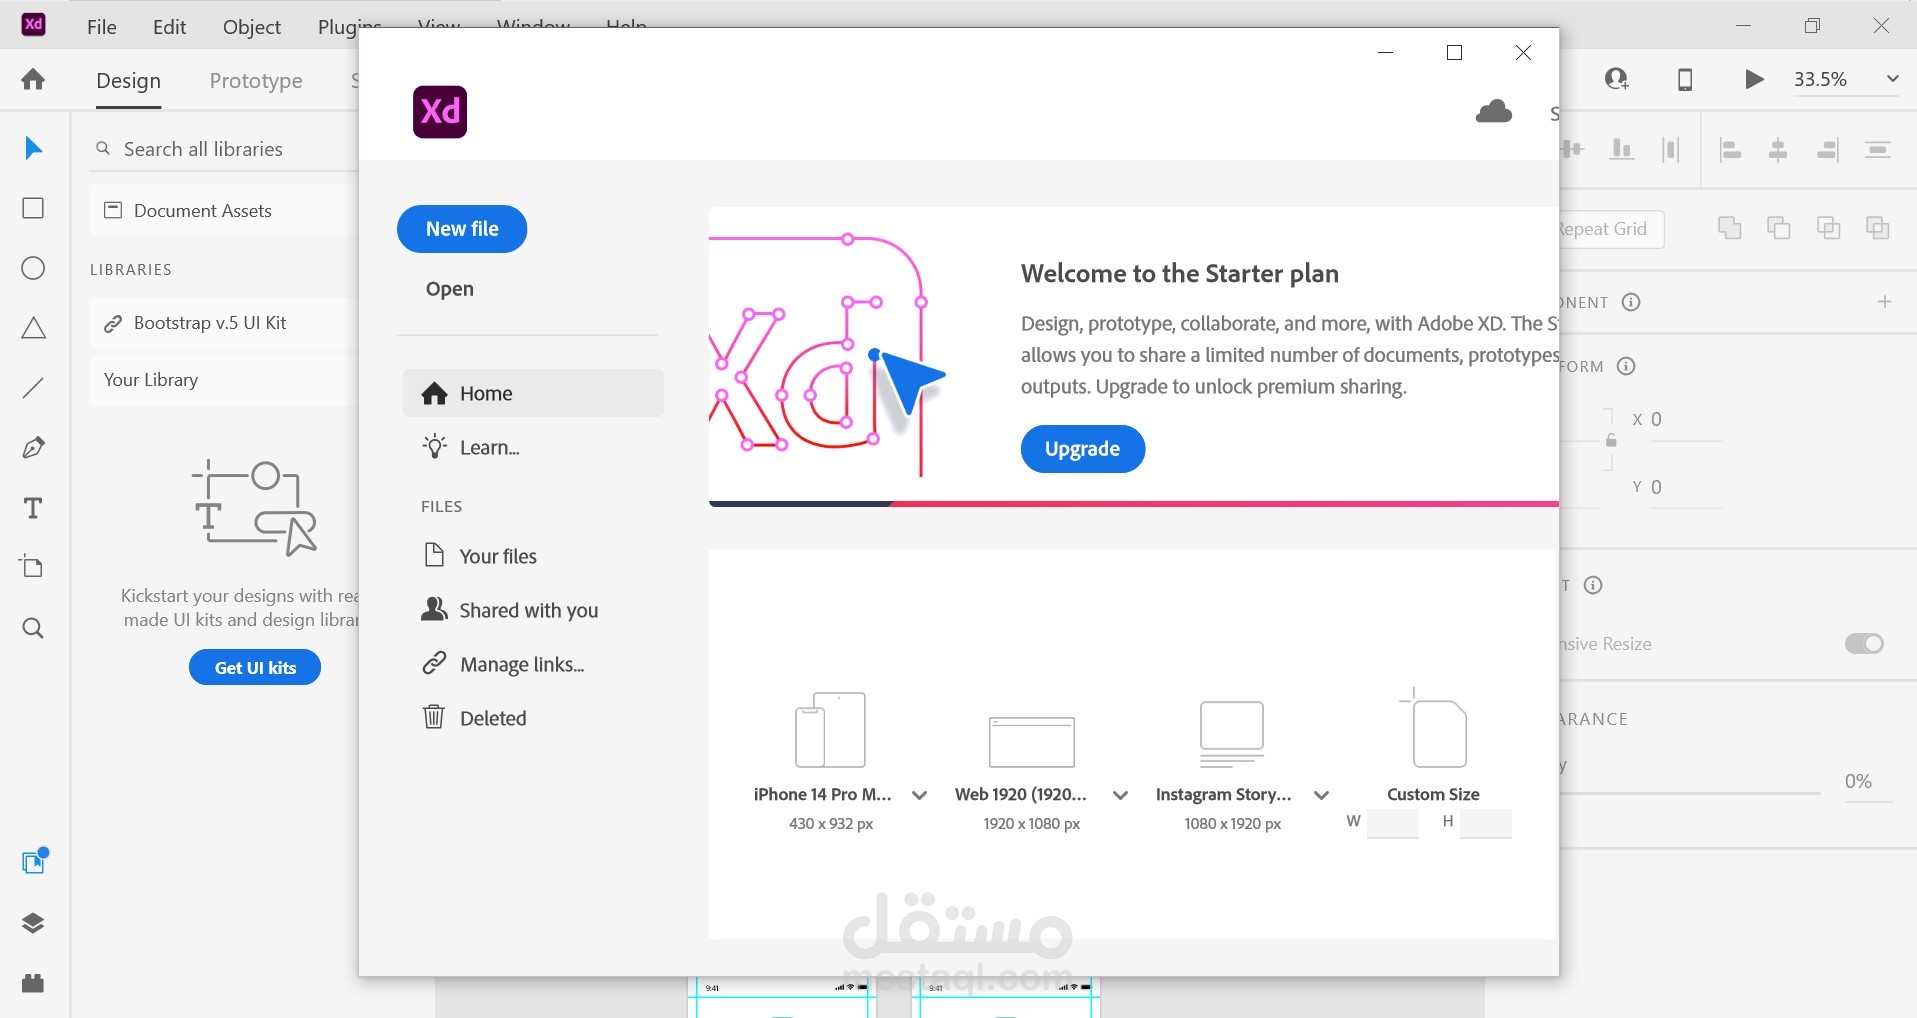Expand Web 1920 size options
The image size is (1917, 1018).
pos(1121,796)
